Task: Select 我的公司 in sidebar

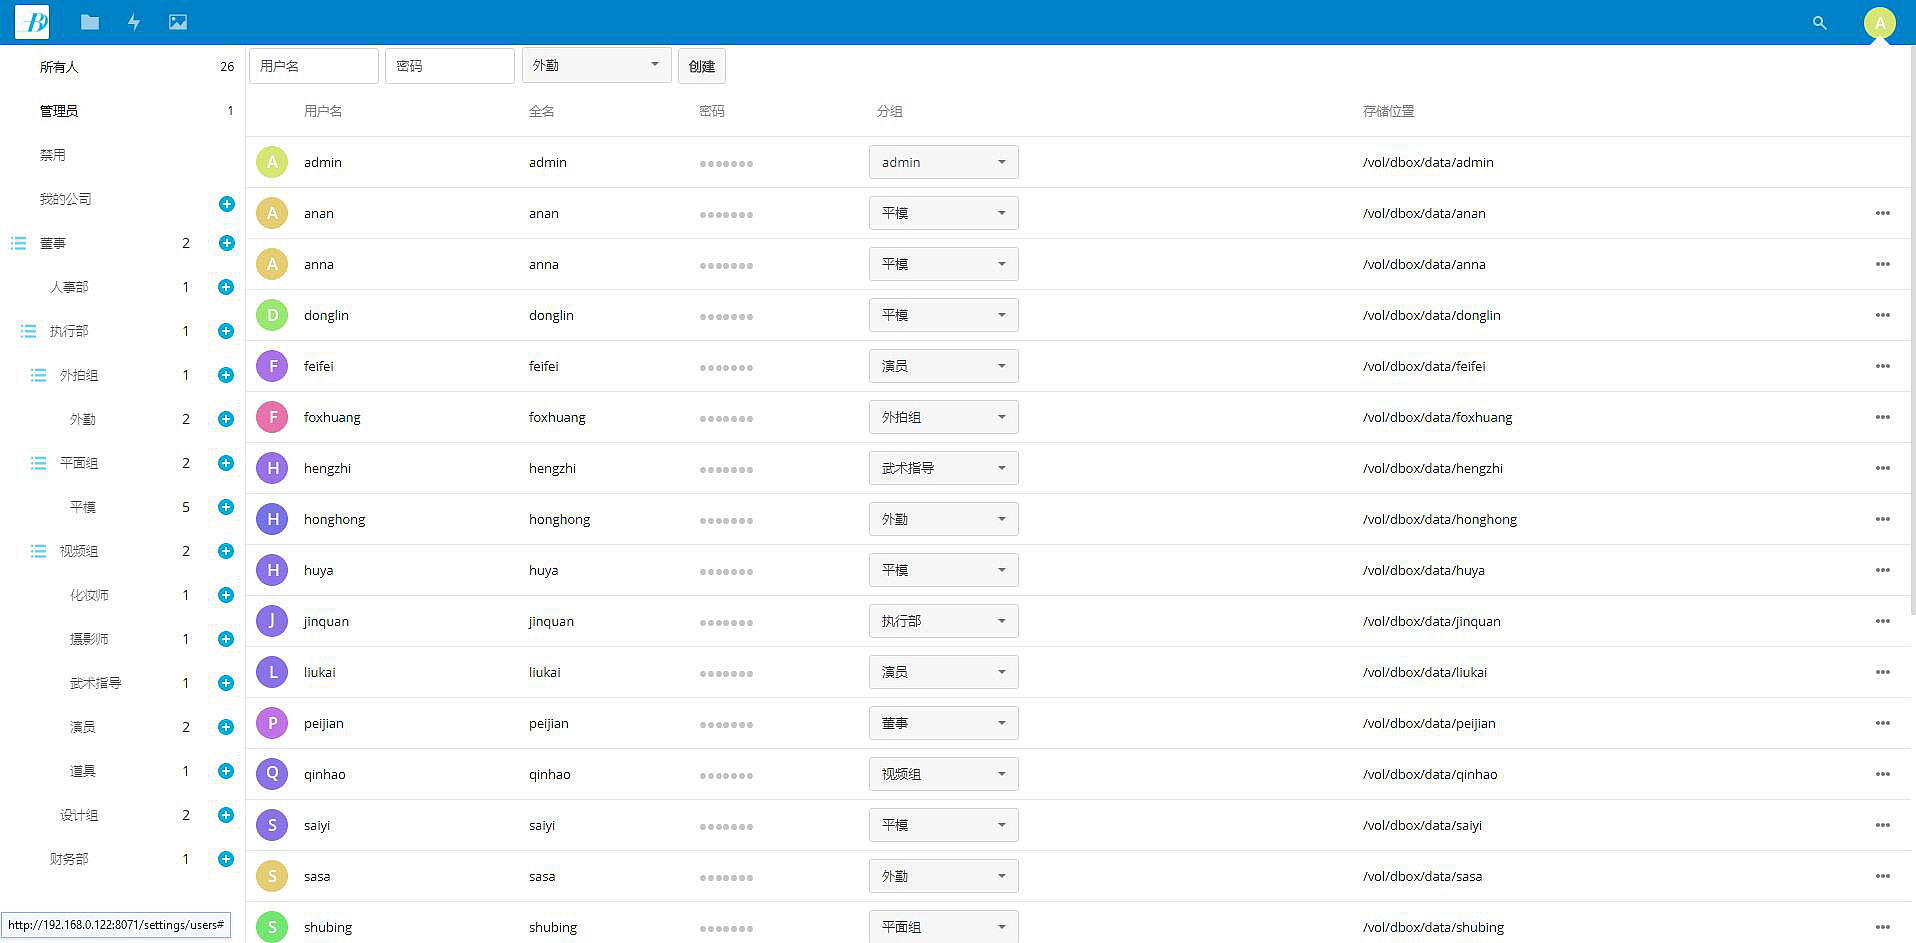Action: pyautogui.click(x=66, y=199)
